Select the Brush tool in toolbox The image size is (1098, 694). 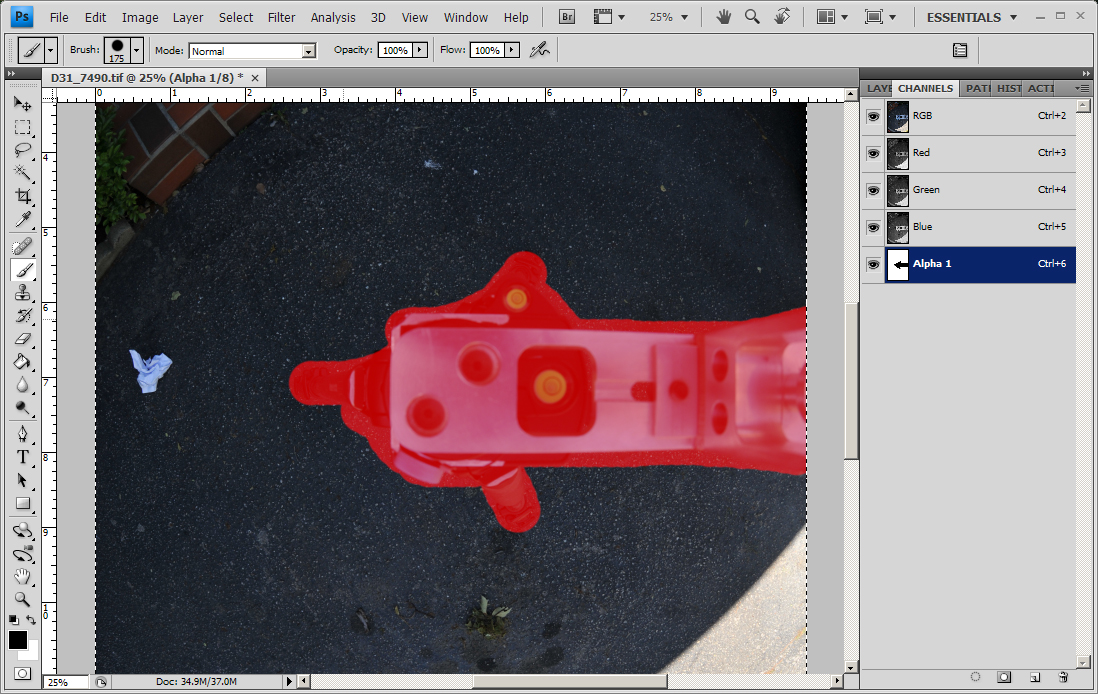click(22, 270)
